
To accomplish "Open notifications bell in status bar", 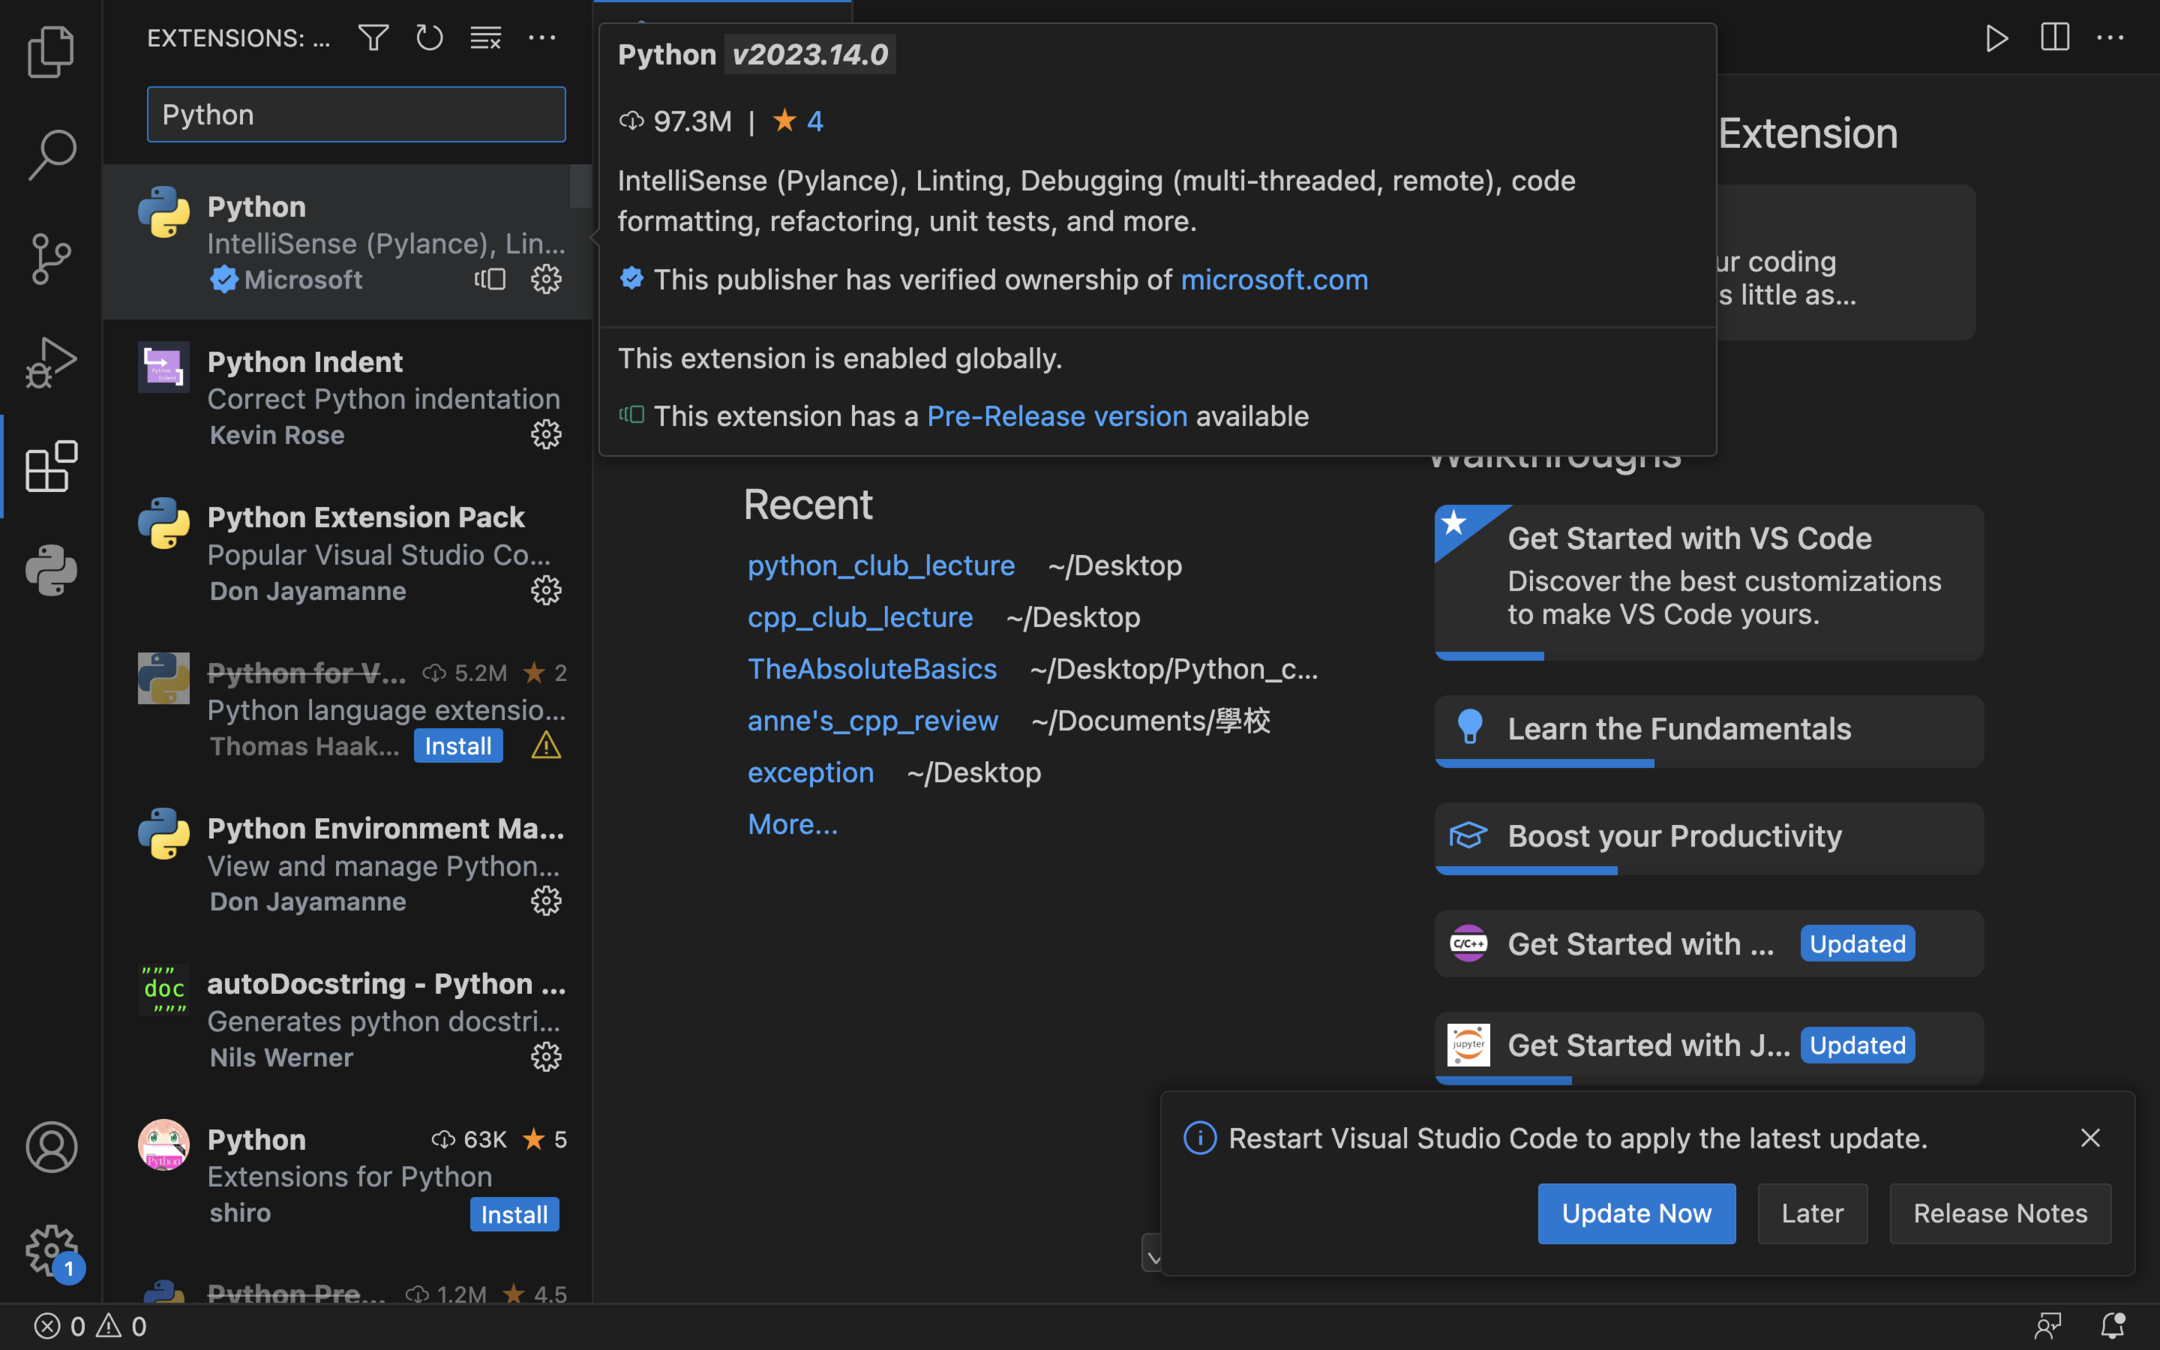I will [x=2112, y=1326].
